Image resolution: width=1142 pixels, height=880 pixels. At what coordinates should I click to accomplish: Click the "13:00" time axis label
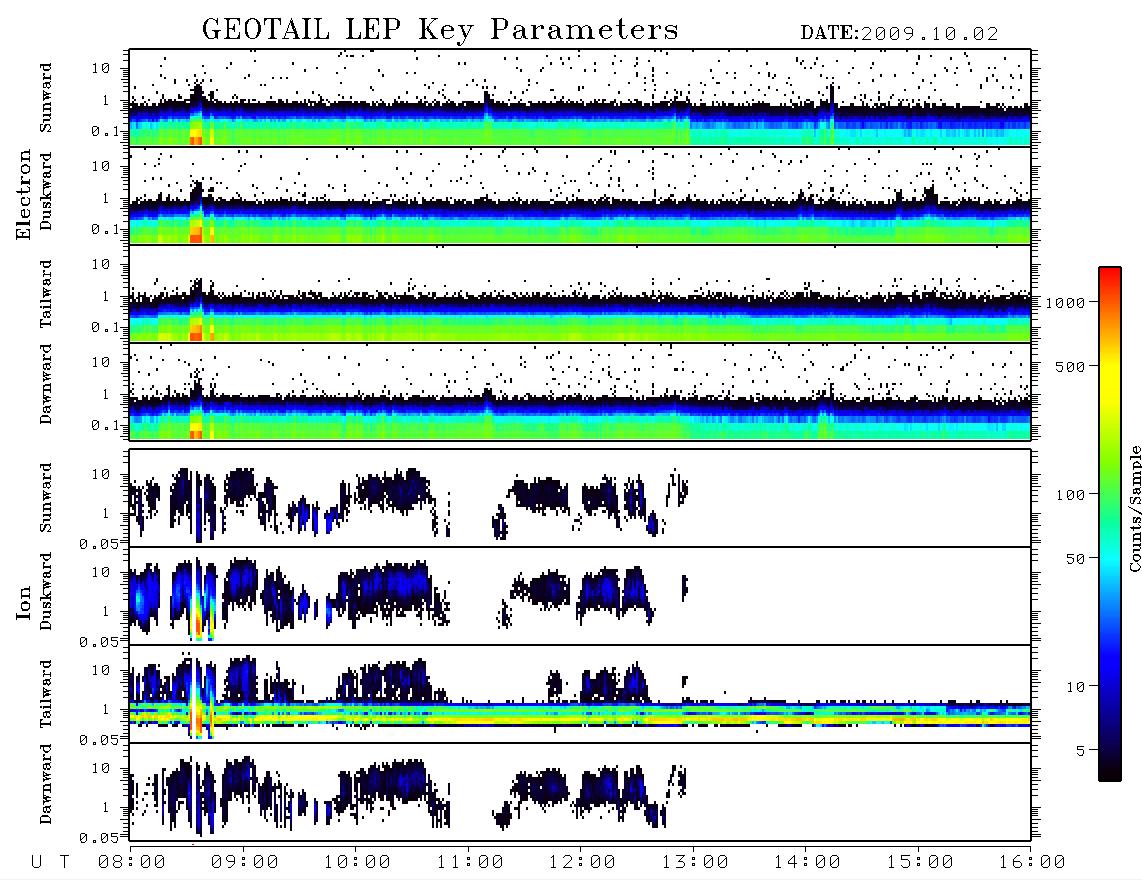(x=695, y=863)
